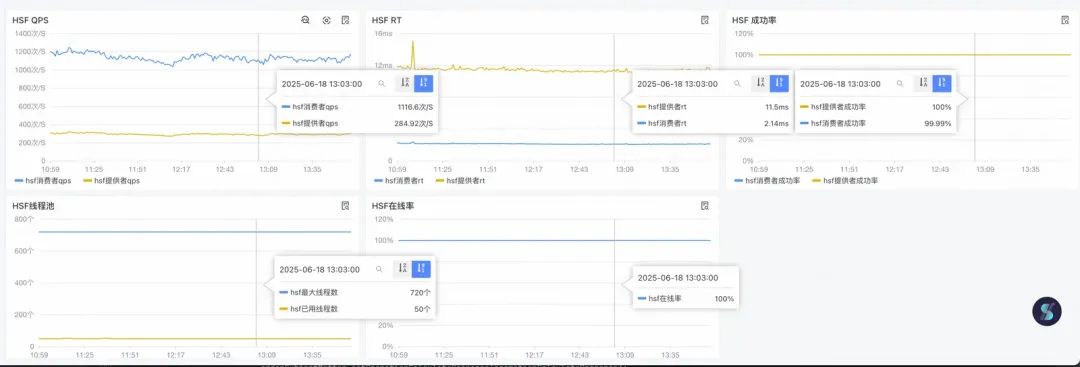Click hsf消费者rt legend under HSF RT chart
This screenshot has height=367, width=1080.
click(x=399, y=180)
